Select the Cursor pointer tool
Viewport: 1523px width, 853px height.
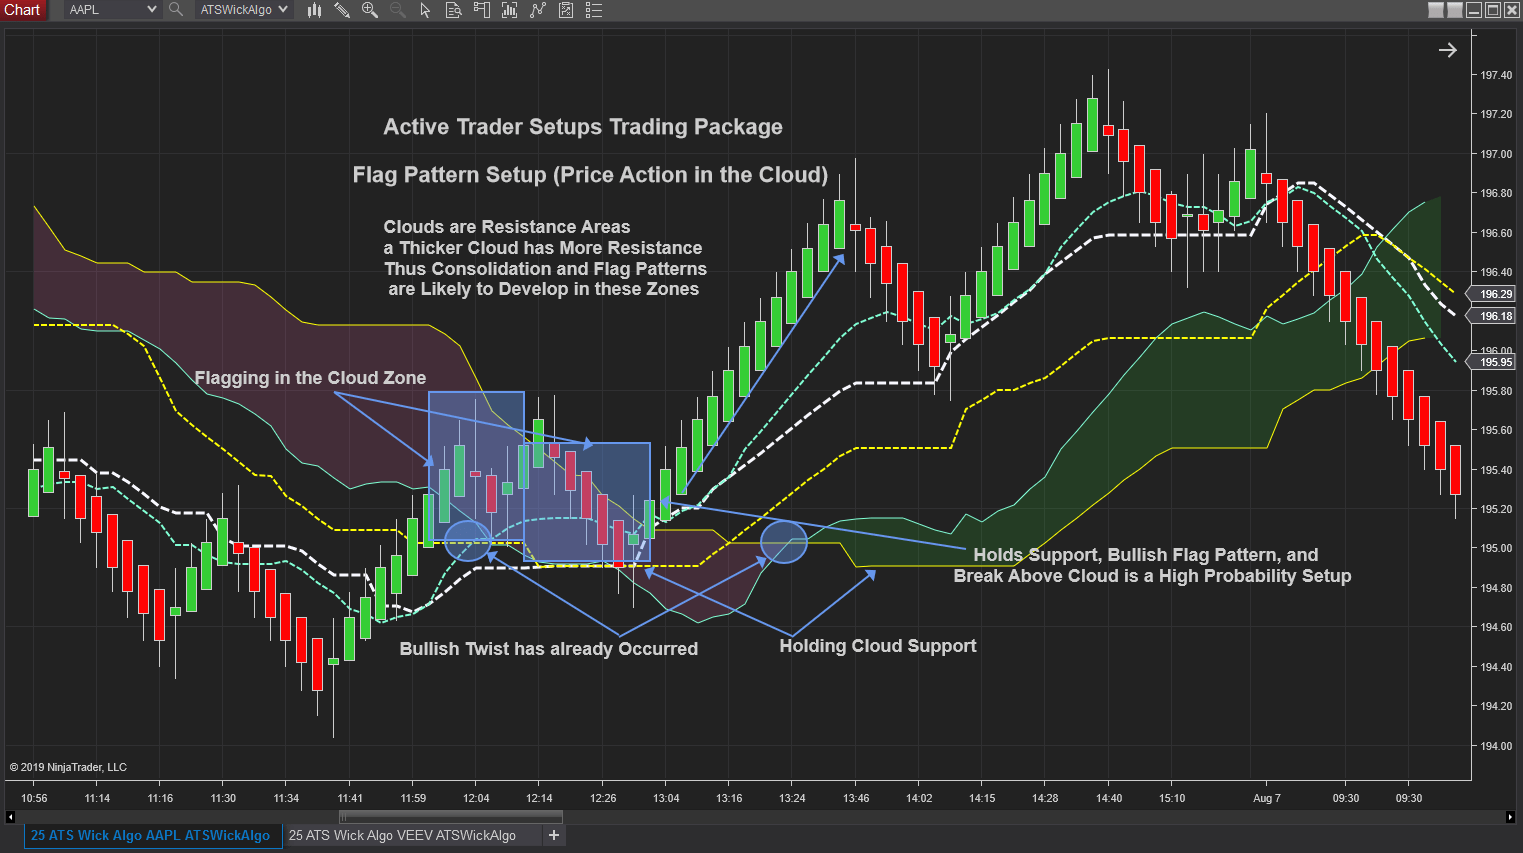pos(425,10)
